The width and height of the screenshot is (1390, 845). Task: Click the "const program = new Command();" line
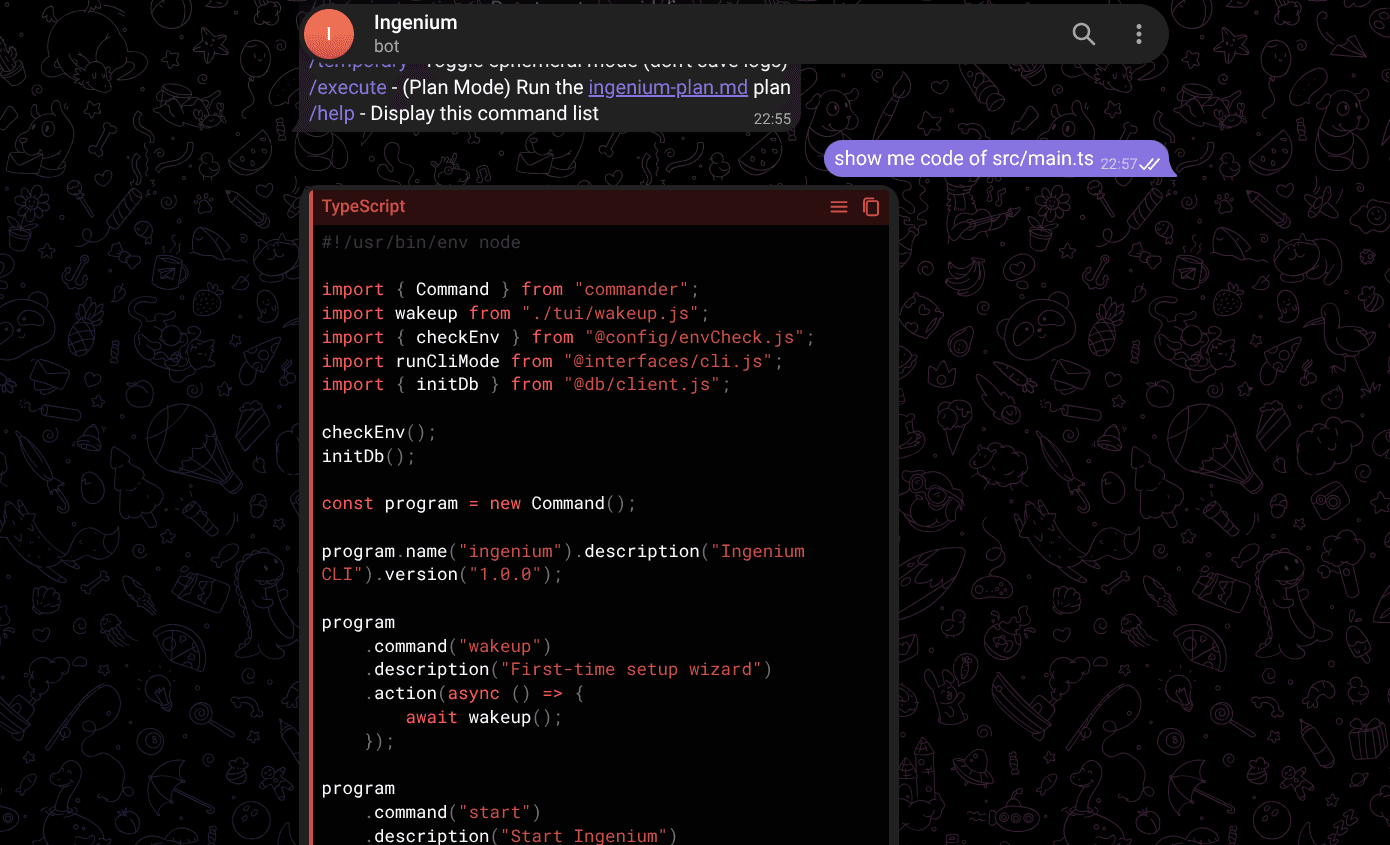coord(479,503)
